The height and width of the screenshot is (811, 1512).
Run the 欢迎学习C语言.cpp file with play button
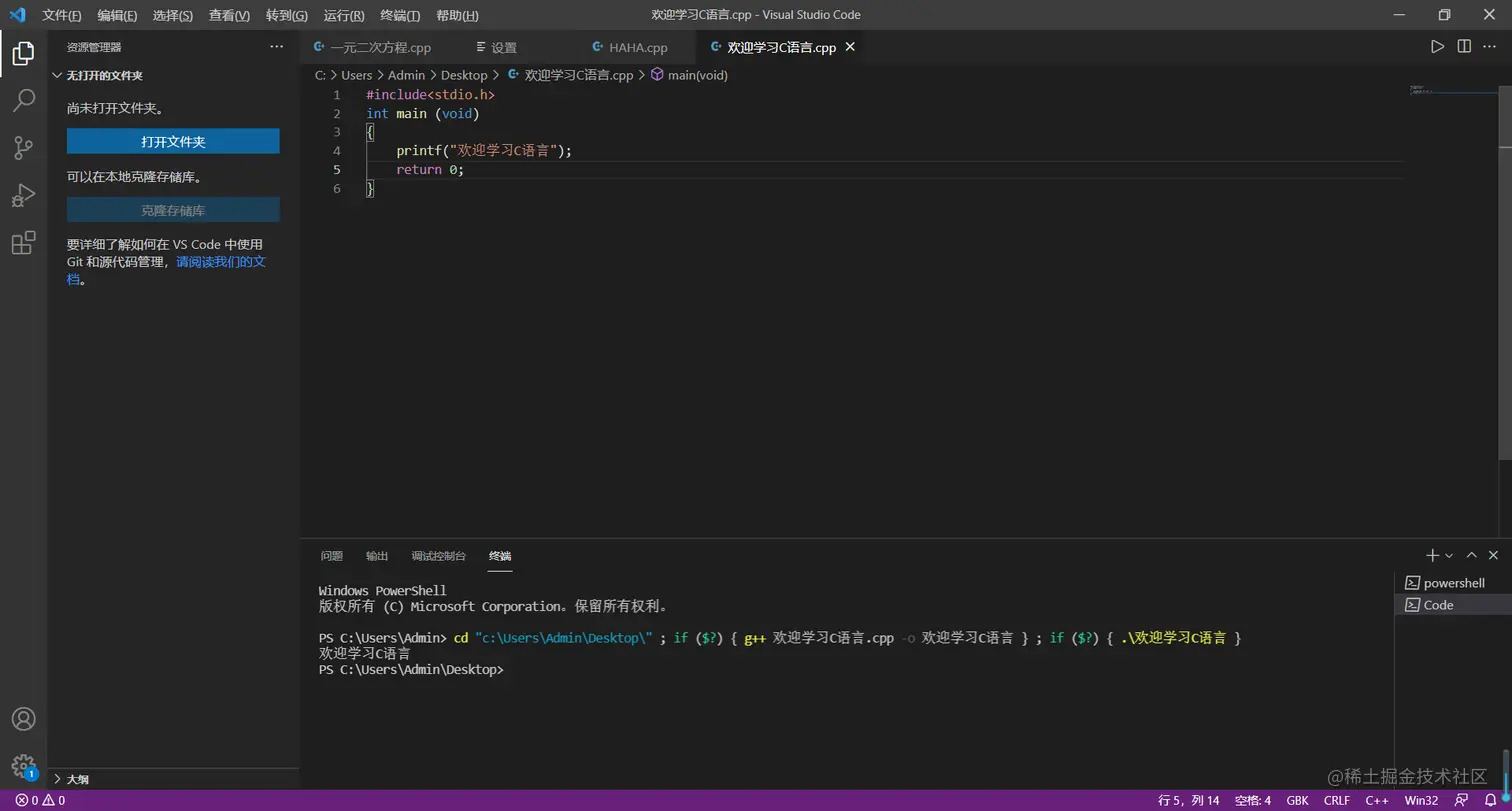[1437, 46]
